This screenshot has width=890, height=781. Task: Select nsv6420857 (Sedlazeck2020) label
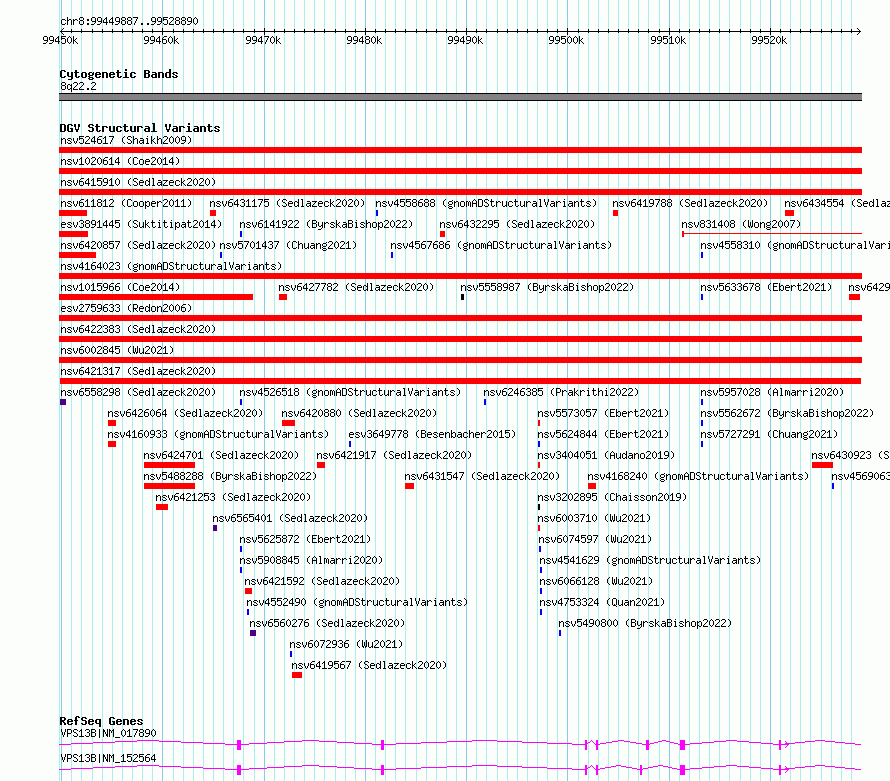coord(138,245)
